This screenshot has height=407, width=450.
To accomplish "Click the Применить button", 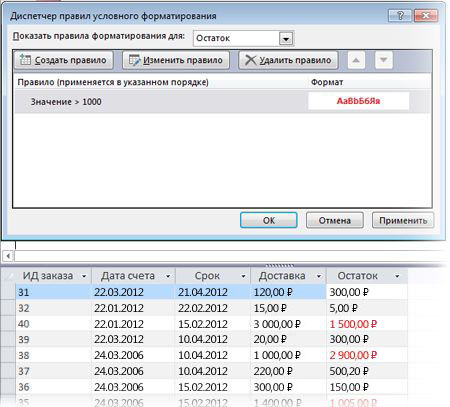I will [x=403, y=220].
